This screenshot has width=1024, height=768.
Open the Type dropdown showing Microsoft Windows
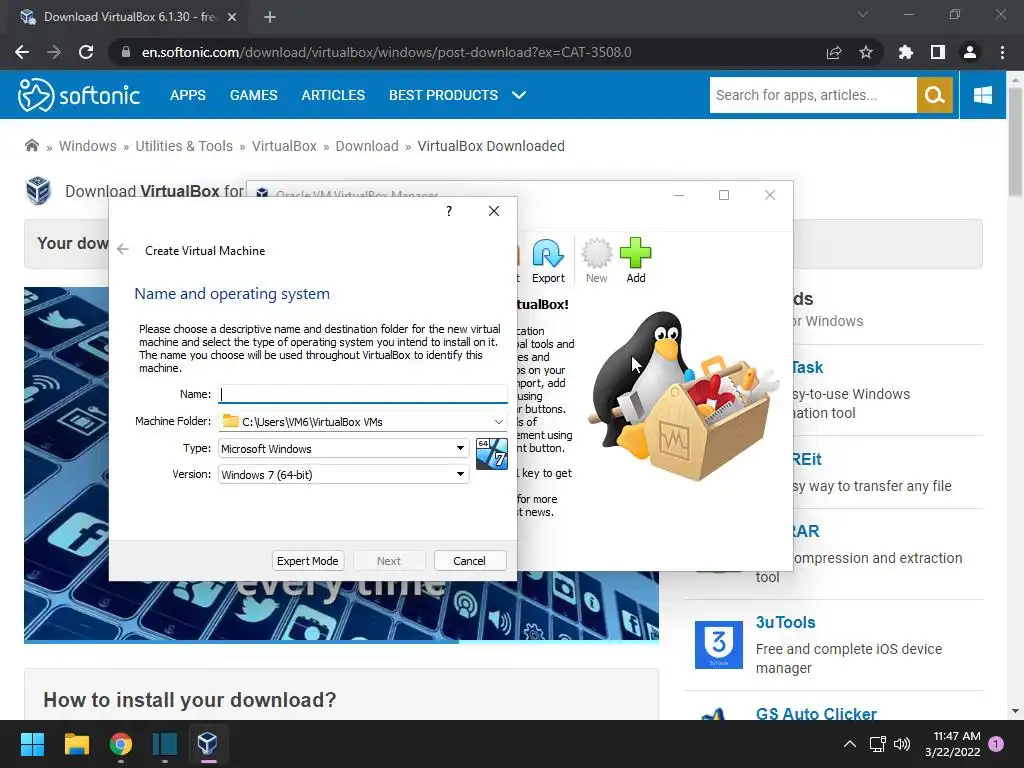click(344, 449)
